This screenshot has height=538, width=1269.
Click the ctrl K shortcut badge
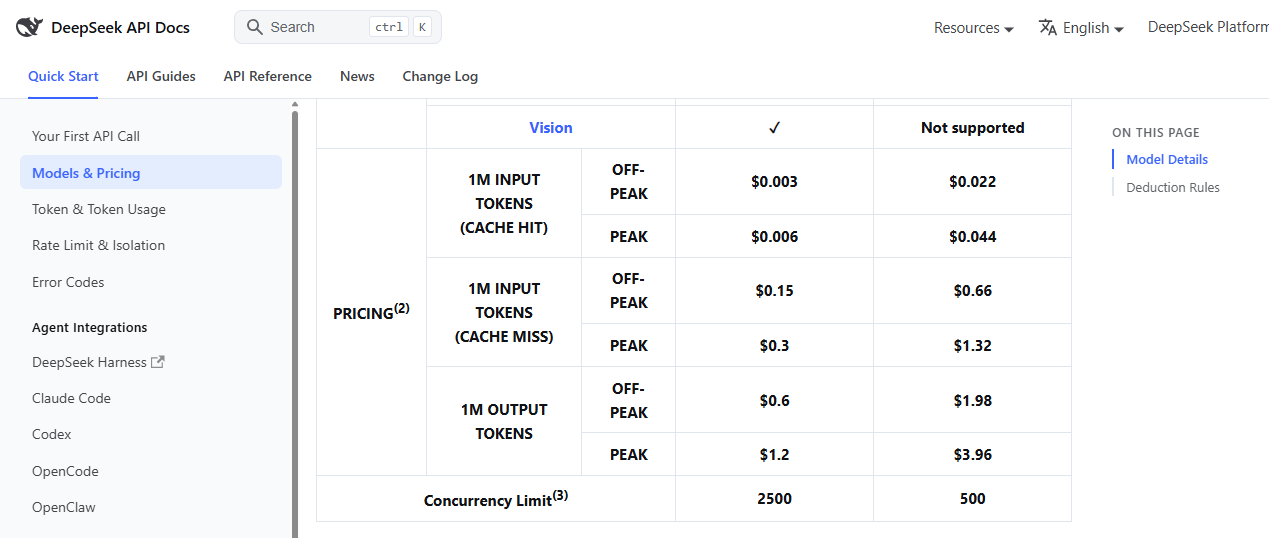[400, 27]
